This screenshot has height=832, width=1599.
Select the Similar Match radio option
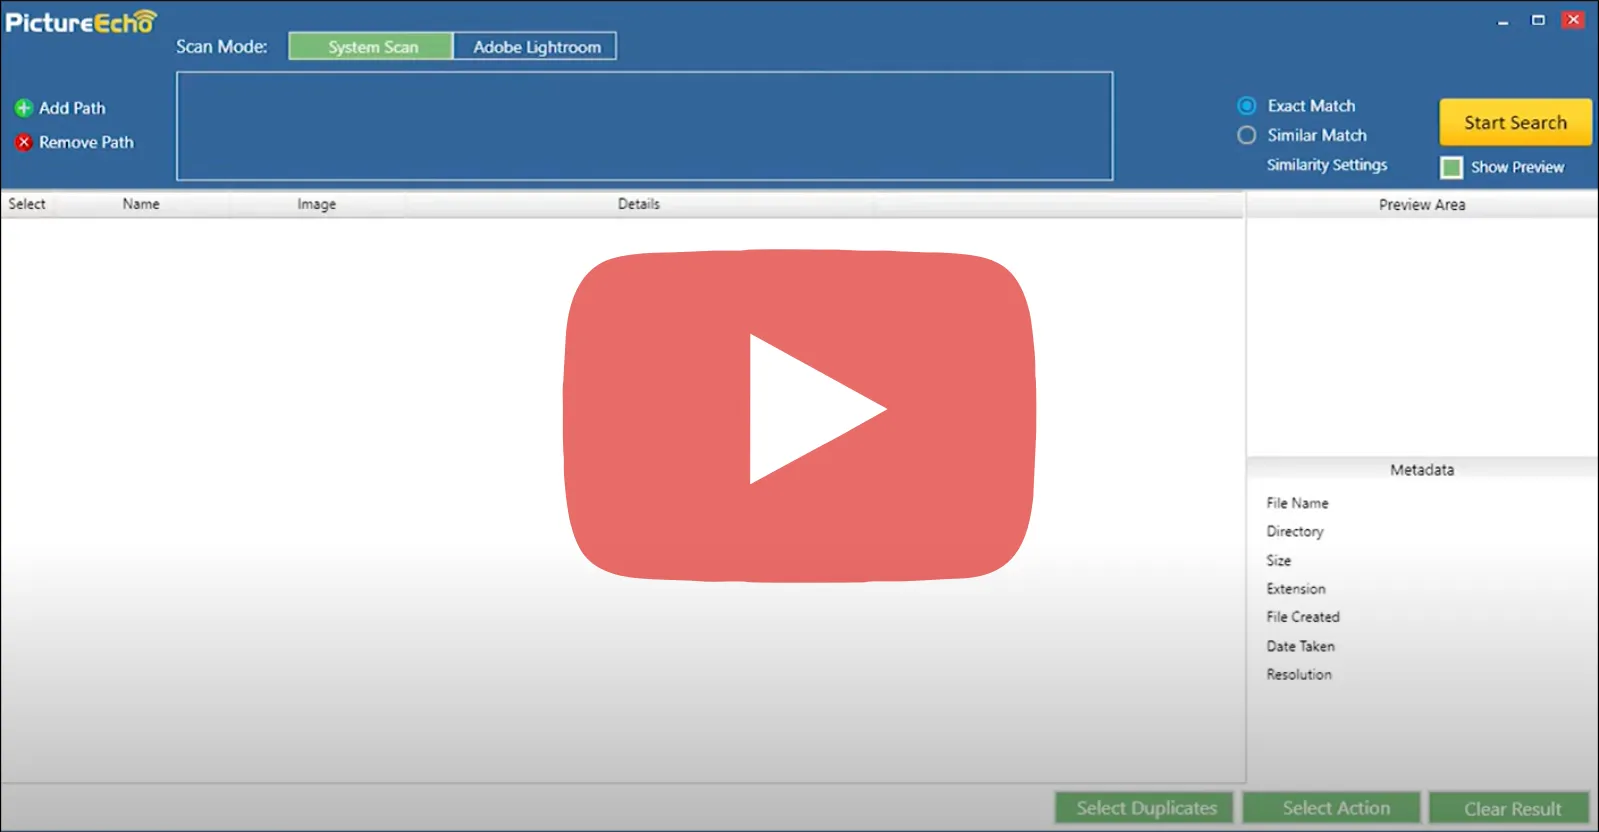click(x=1247, y=135)
